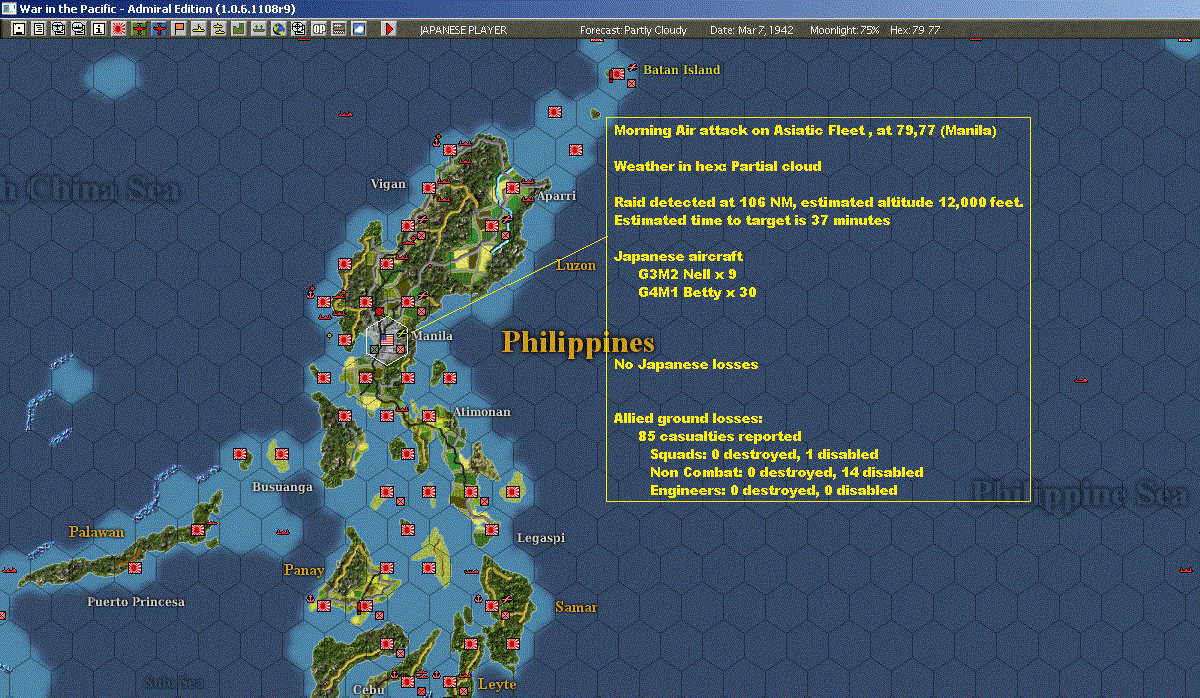Screen dimensions: 1200x698
Task: Click the orange flag toolbar icon
Action: click(179, 29)
